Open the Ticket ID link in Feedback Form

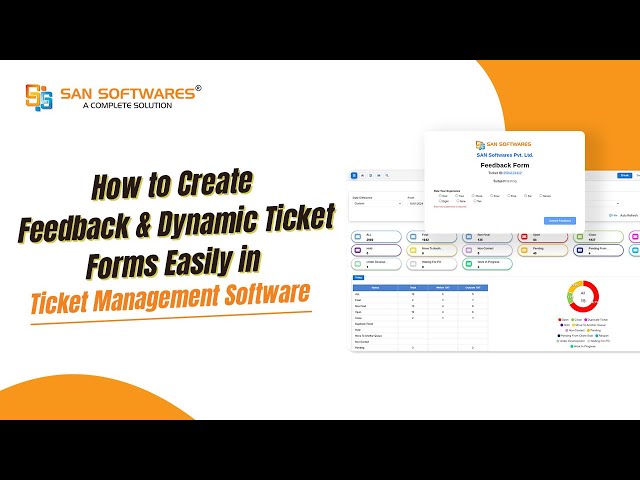pos(513,173)
